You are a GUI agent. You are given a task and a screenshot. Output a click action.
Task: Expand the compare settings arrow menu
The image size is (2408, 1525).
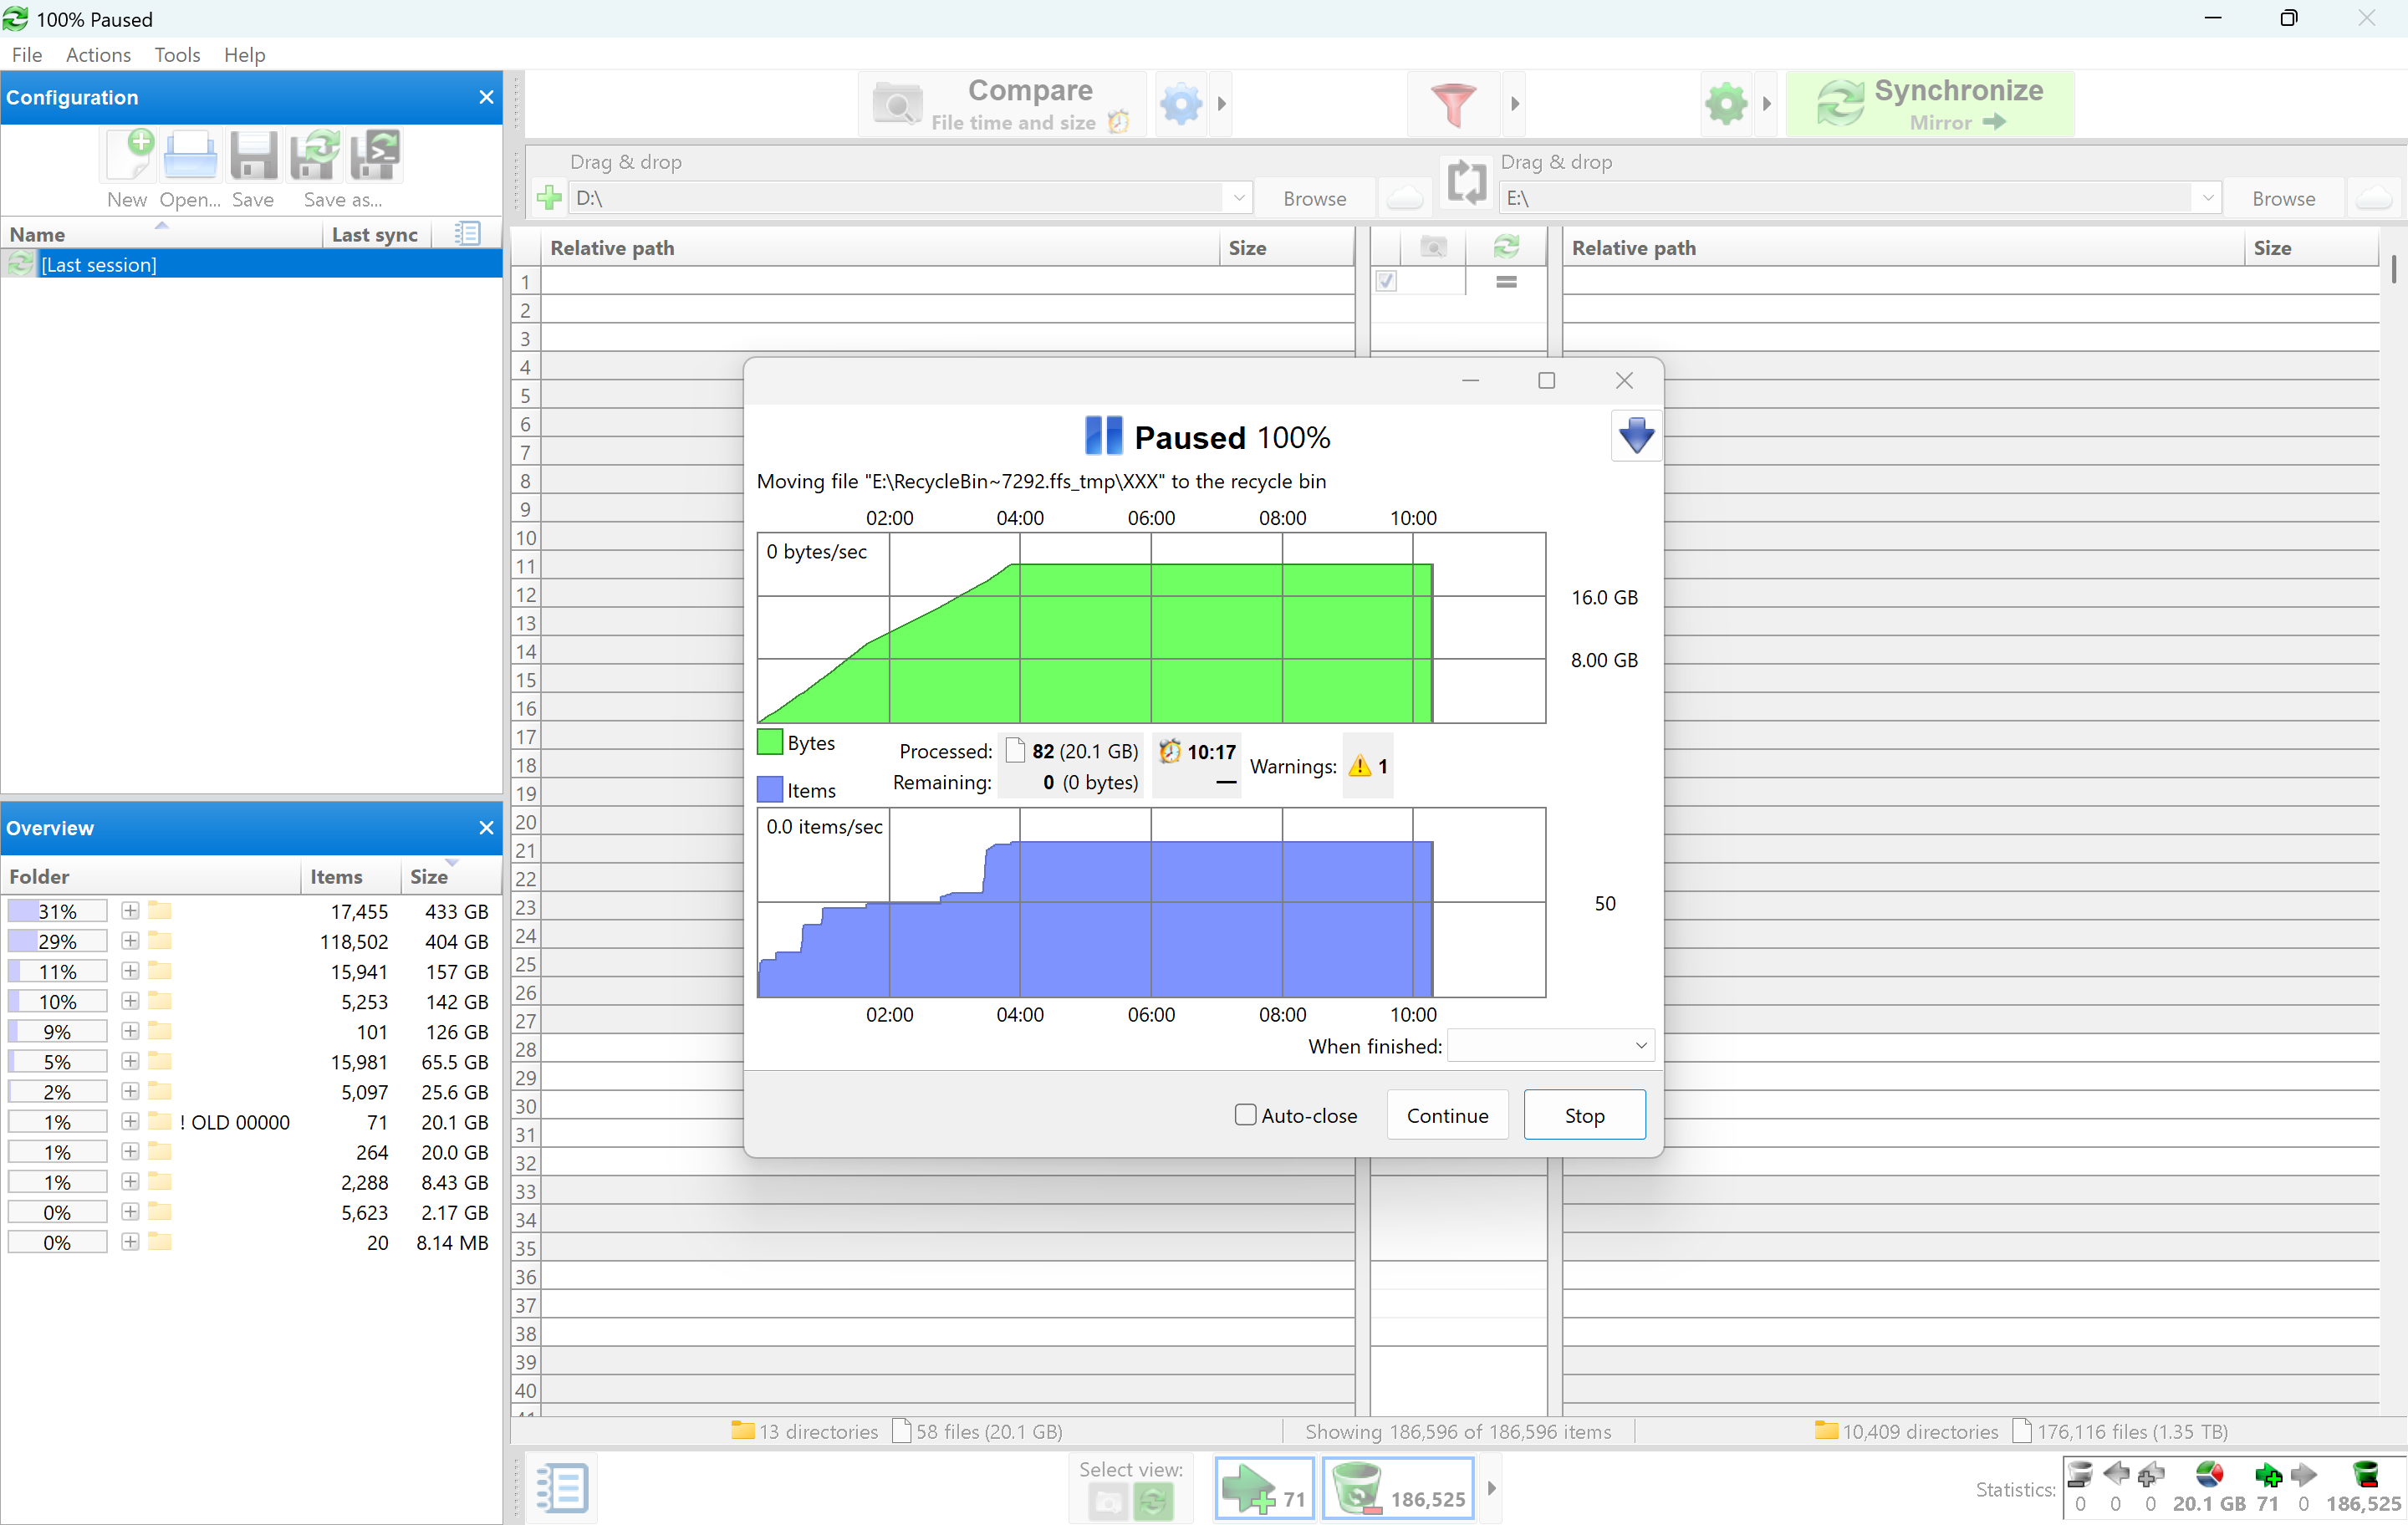coord(1221,104)
